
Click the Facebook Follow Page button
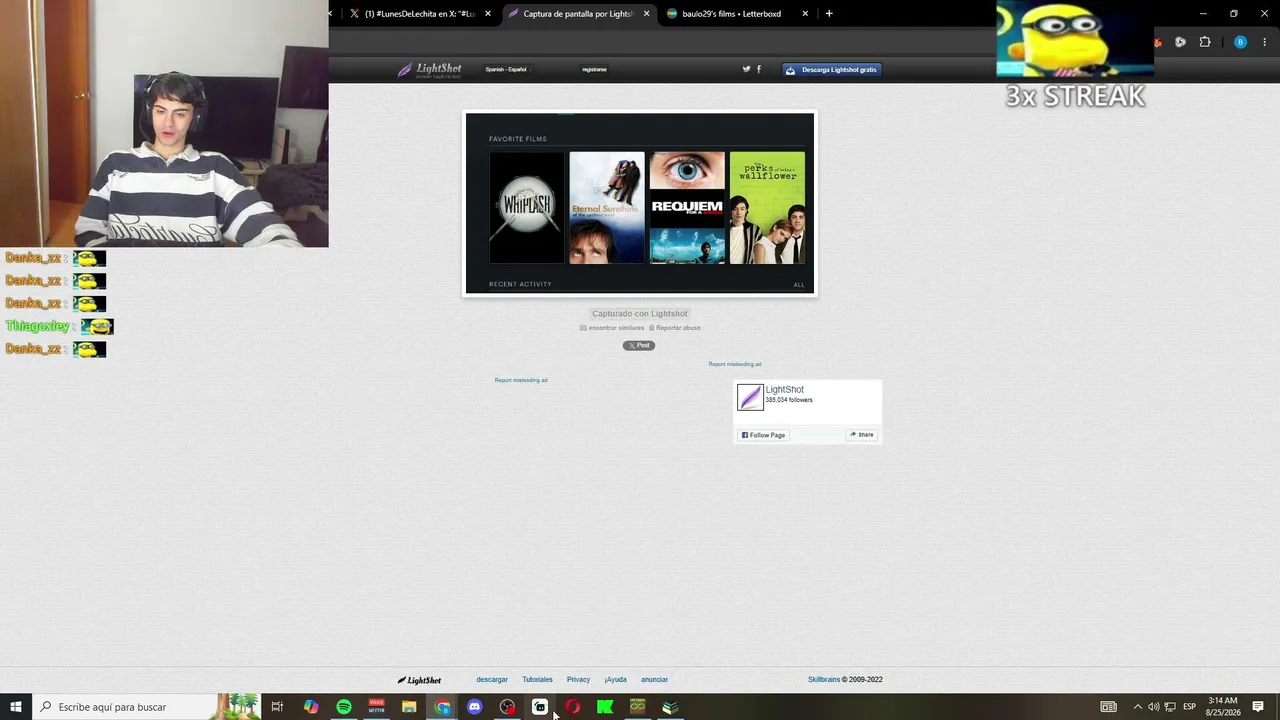click(x=763, y=435)
